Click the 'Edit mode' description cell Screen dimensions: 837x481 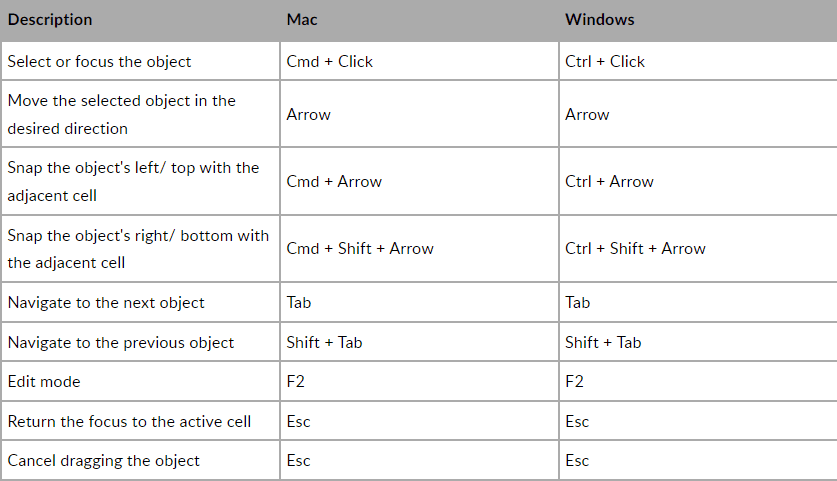[x=44, y=381]
